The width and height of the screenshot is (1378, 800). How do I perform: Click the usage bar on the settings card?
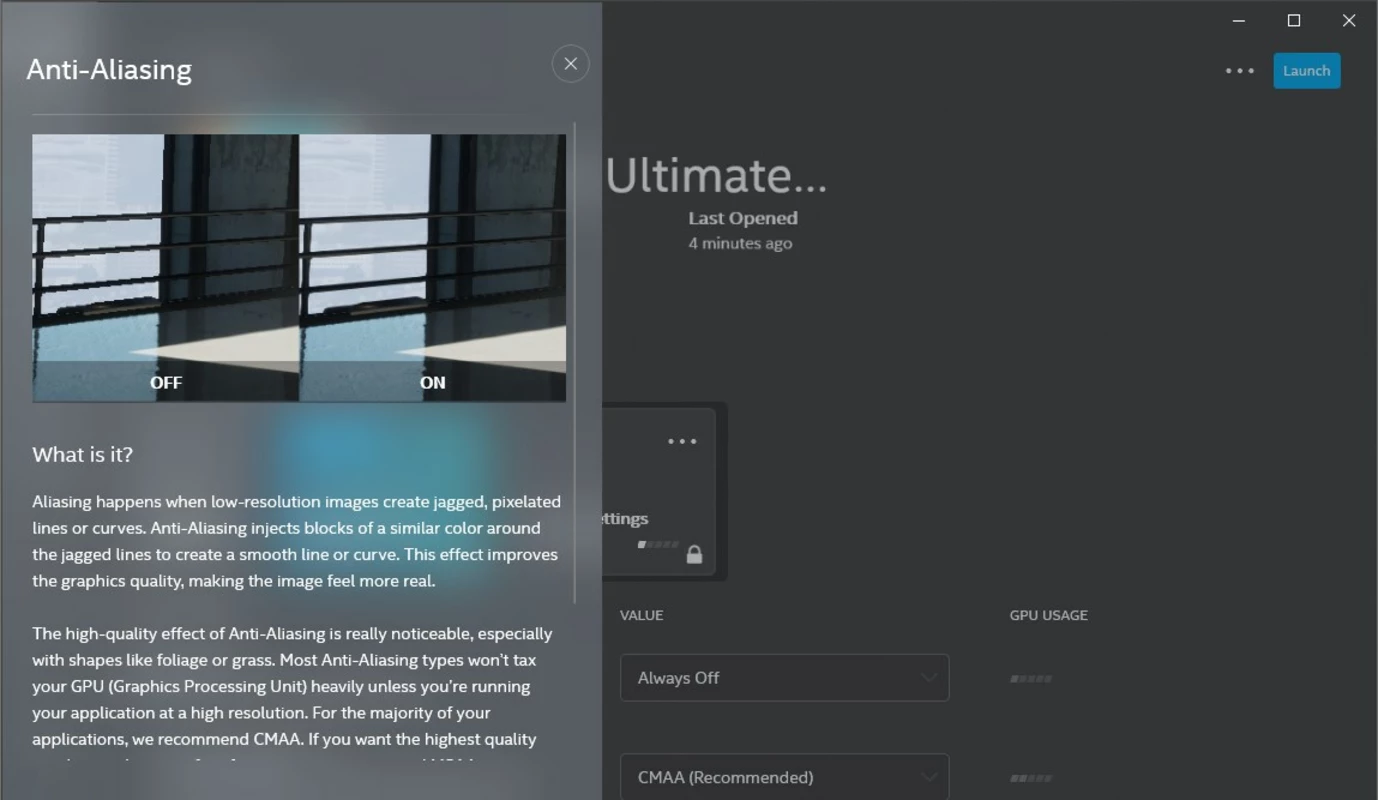[x=658, y=545]
